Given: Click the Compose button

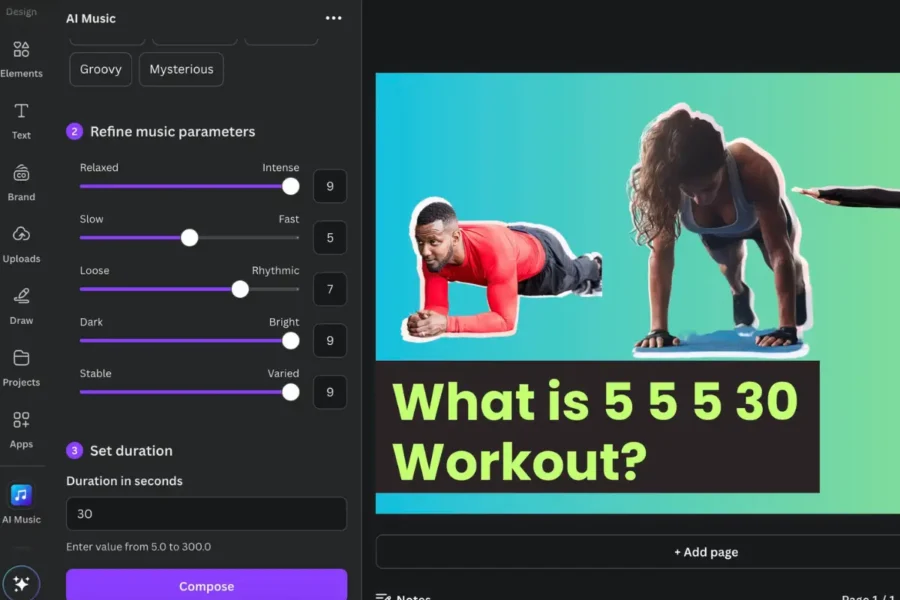Looking at the screenshot, I should (207, 585).
